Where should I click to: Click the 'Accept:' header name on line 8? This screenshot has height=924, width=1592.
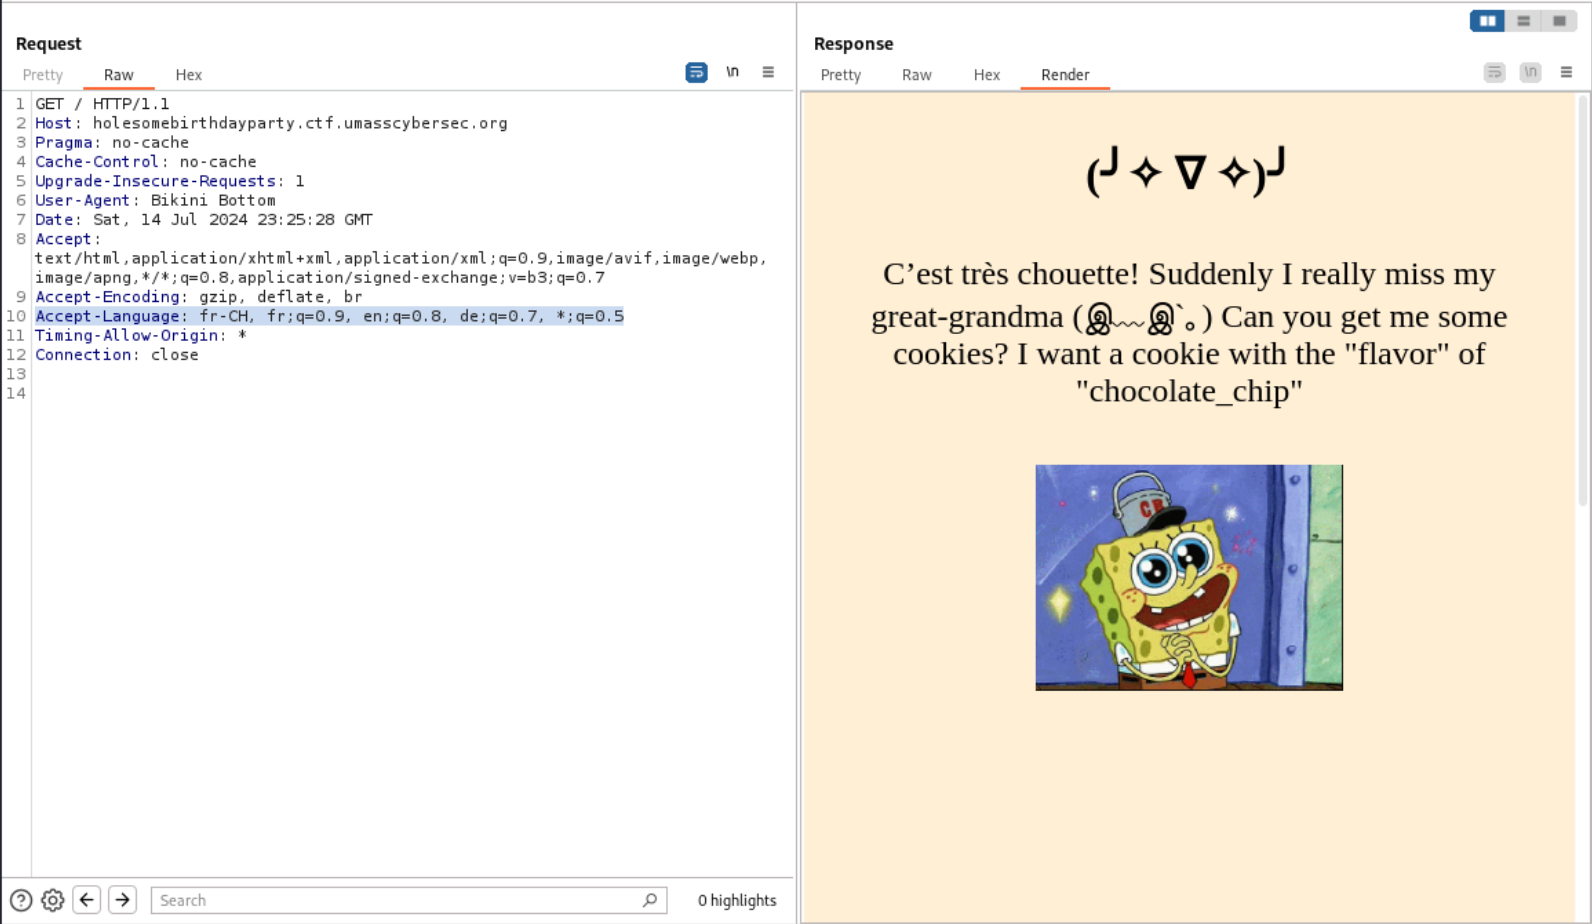pos(68,239)
